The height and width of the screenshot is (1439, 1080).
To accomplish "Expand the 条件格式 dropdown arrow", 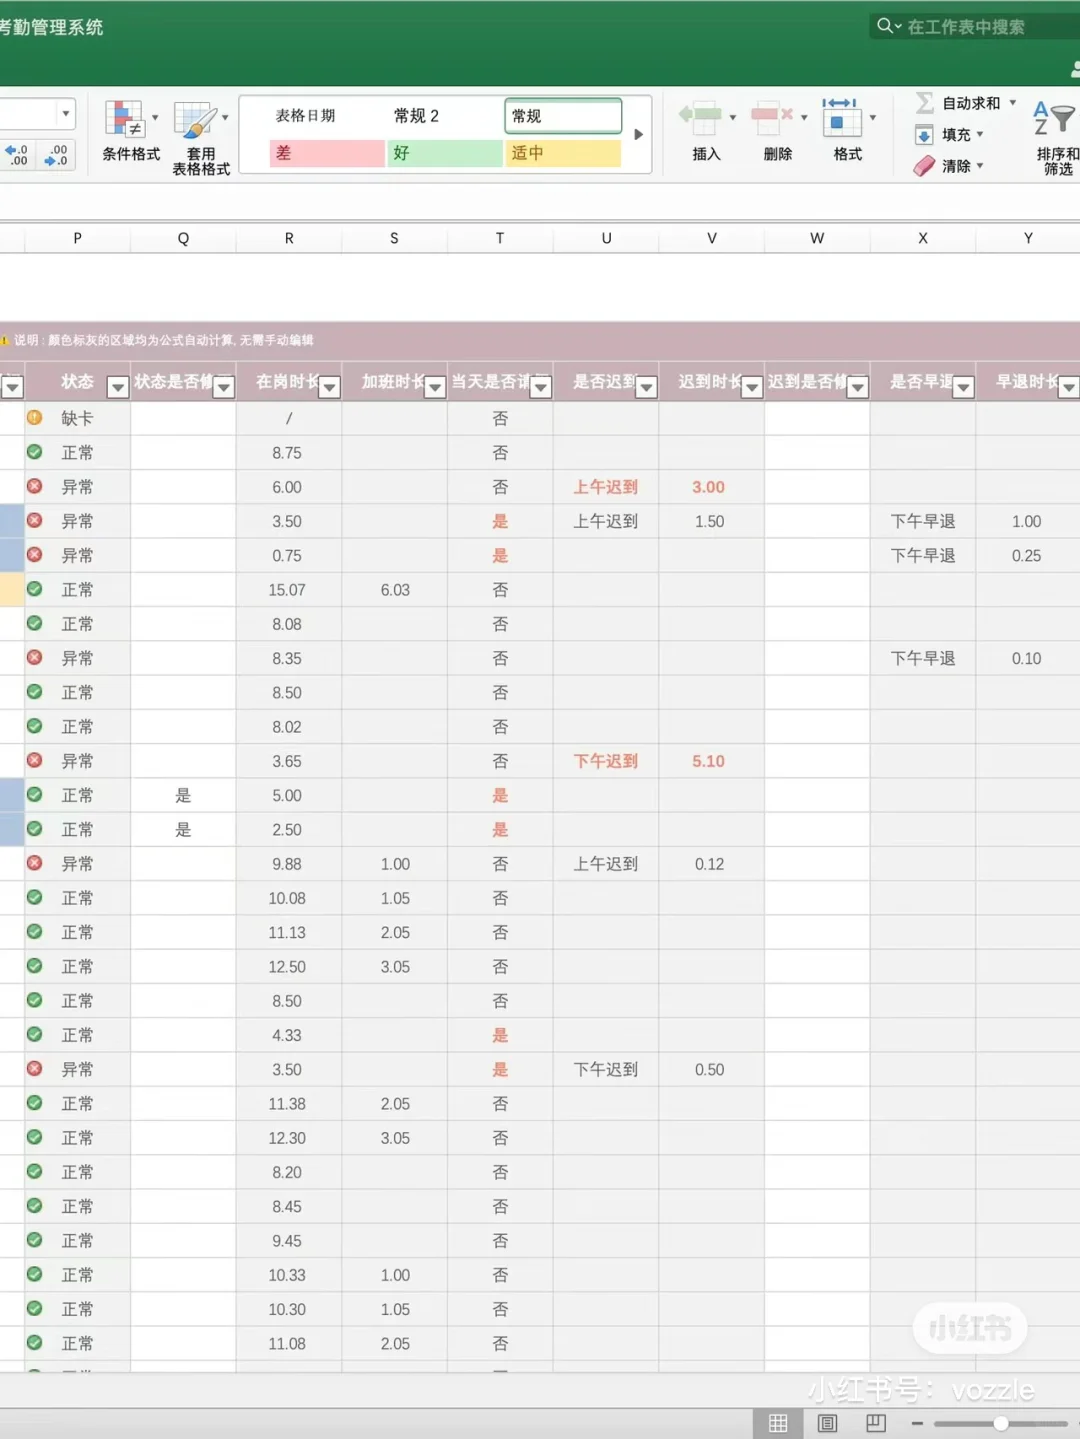I will 155,118.
